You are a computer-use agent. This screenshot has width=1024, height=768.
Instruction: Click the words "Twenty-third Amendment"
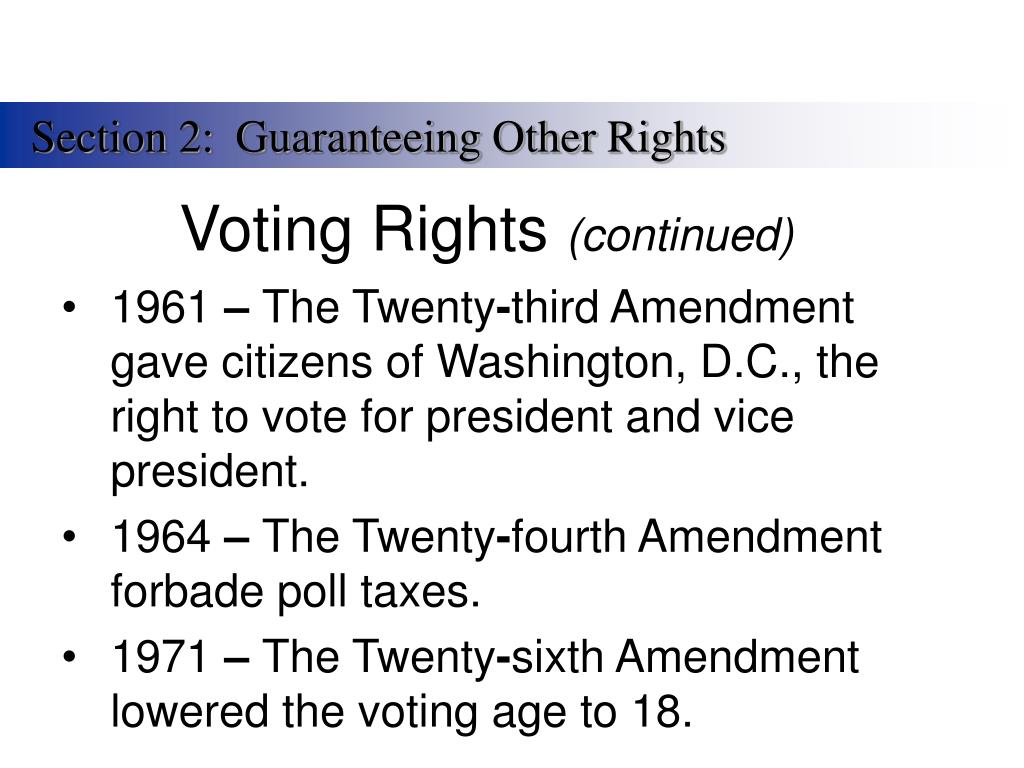coord(605,307)
